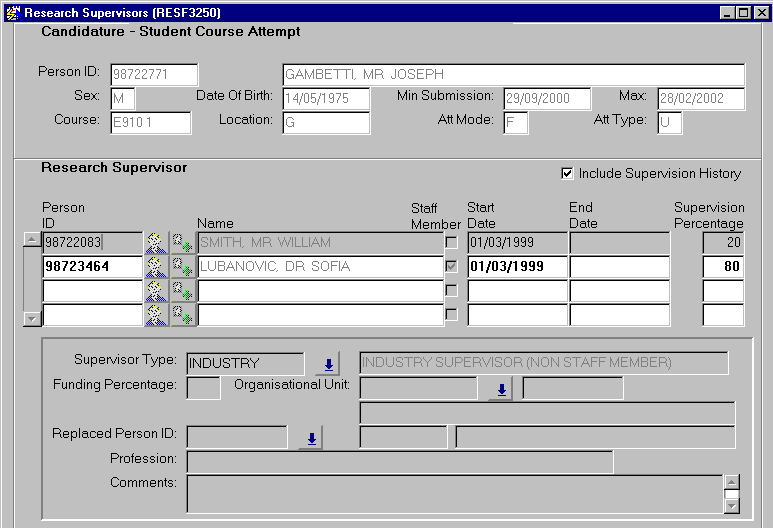Click person lookup icon for ID 98722083
The width and height of the screenshot is (773, 528).
coord(156,243)
